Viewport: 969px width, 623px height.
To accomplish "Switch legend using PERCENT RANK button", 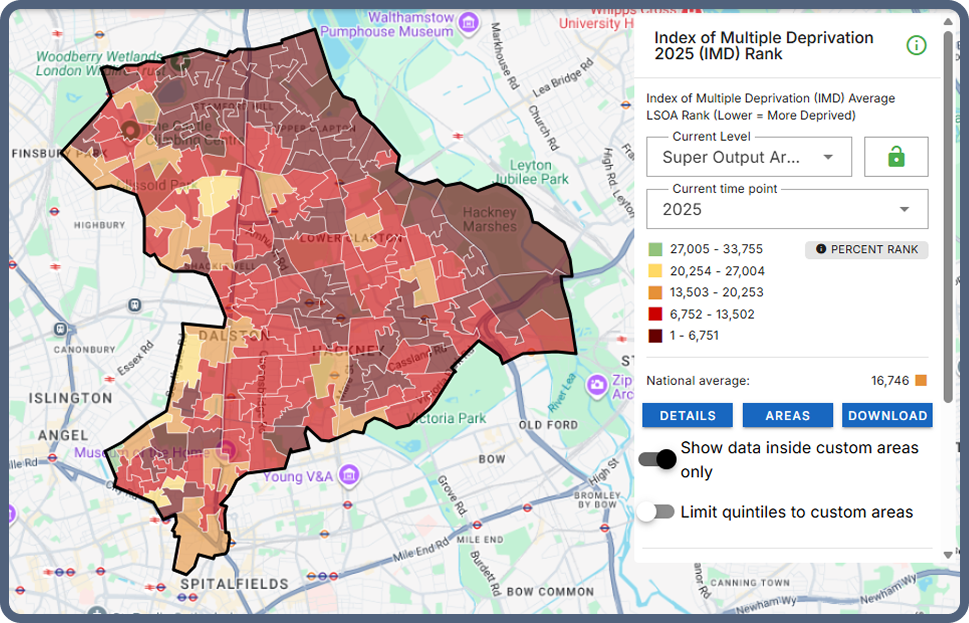I will [866, 249].
